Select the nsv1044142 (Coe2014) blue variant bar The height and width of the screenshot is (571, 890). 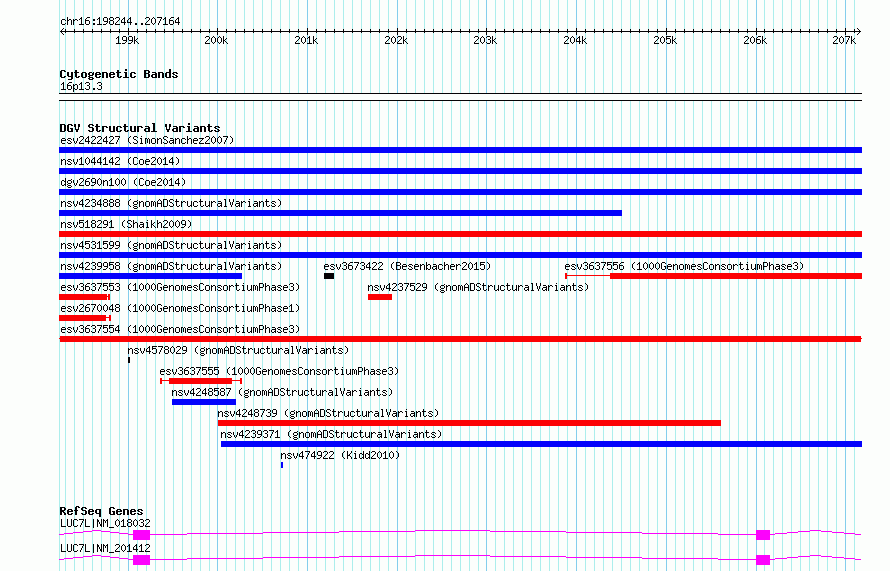pos(460,171)
